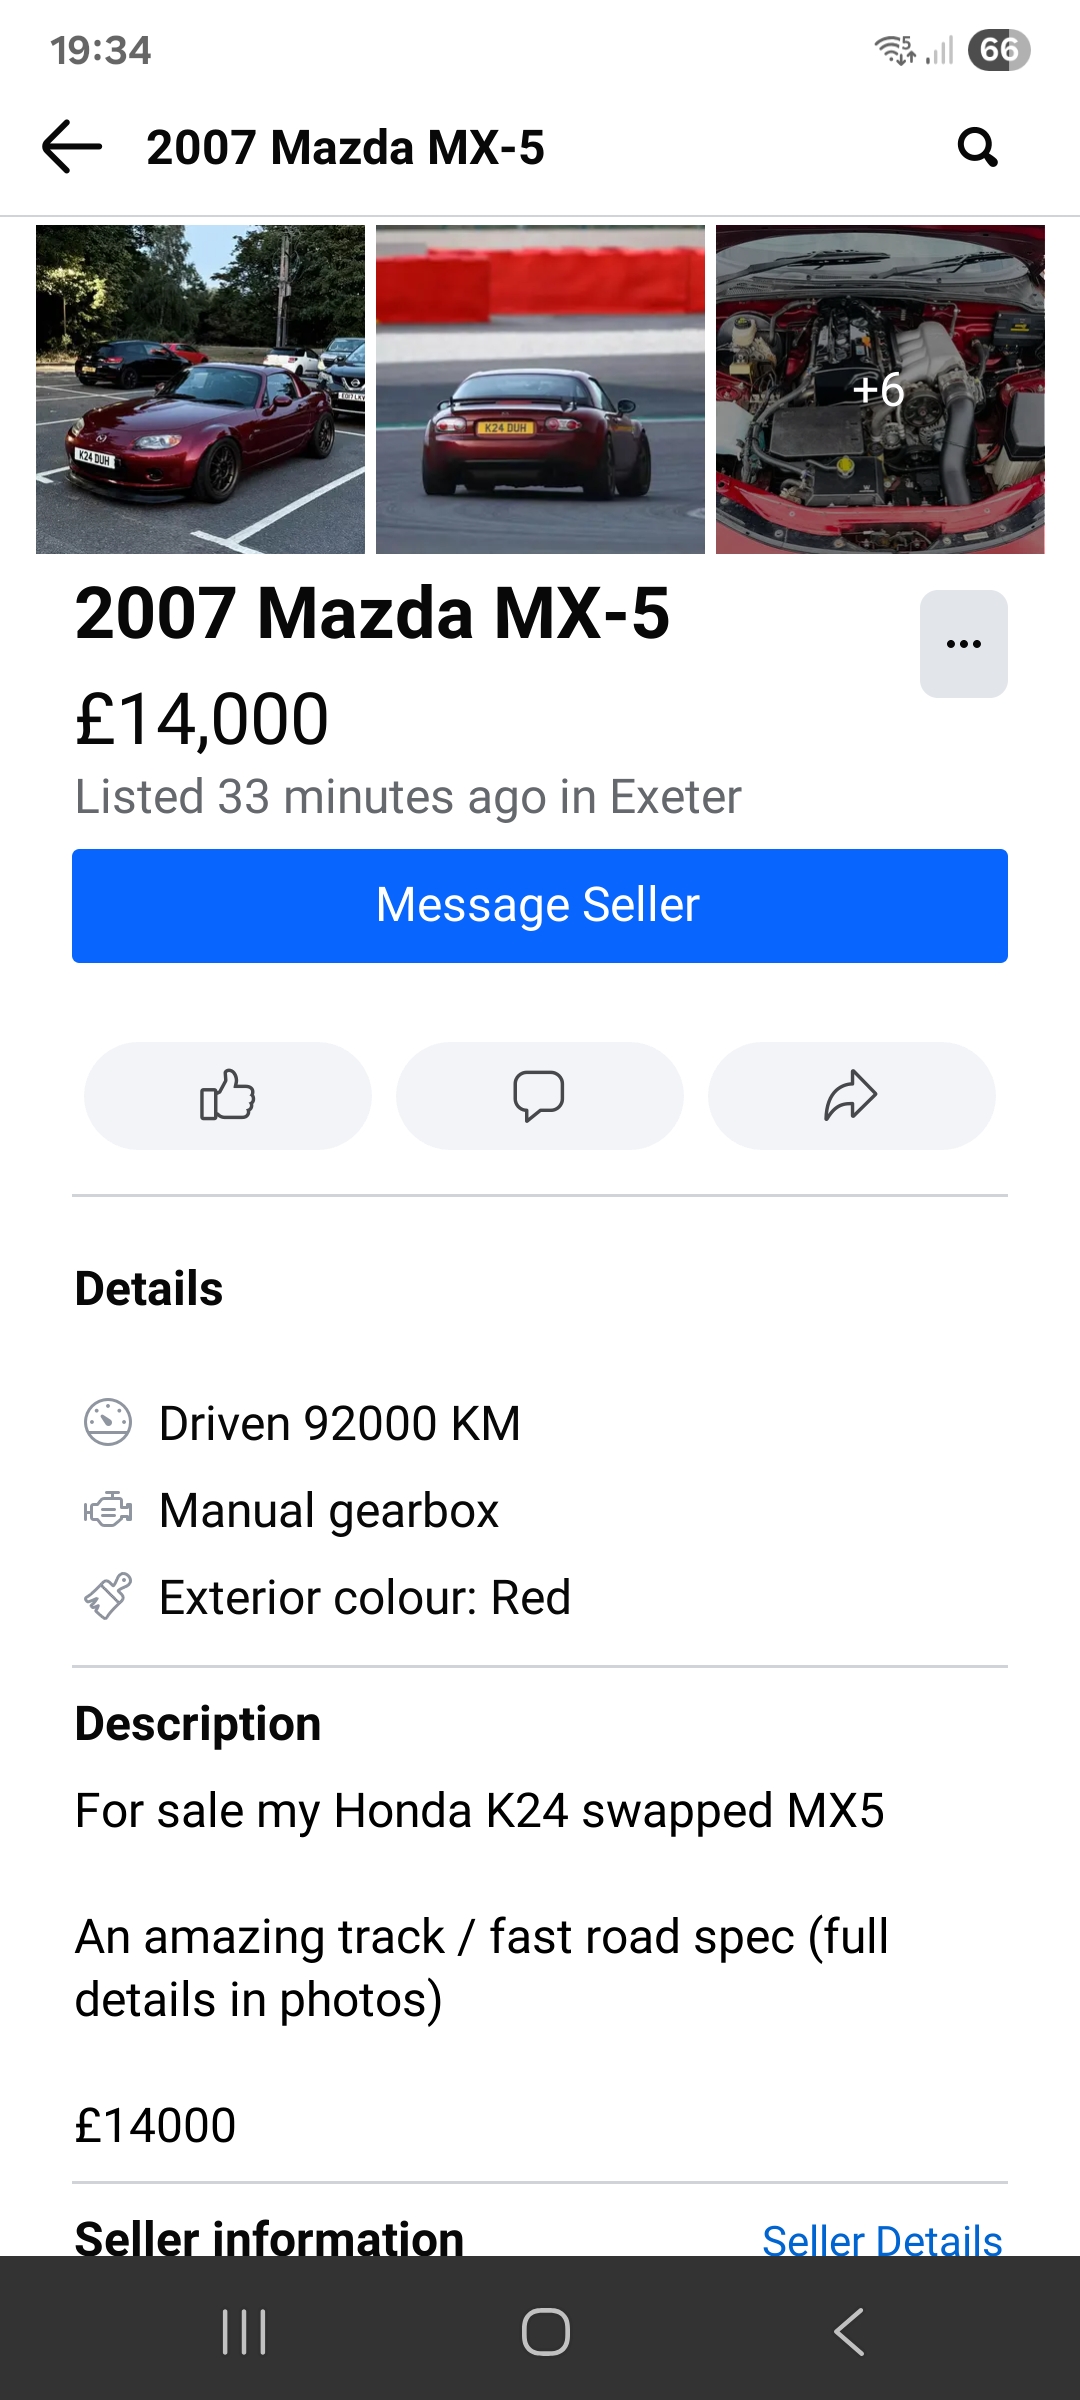The image size is (1080, 2400).
Task: Tap Android back navigation chevron
Action: pyautogui.click(x=849, y=2332)
